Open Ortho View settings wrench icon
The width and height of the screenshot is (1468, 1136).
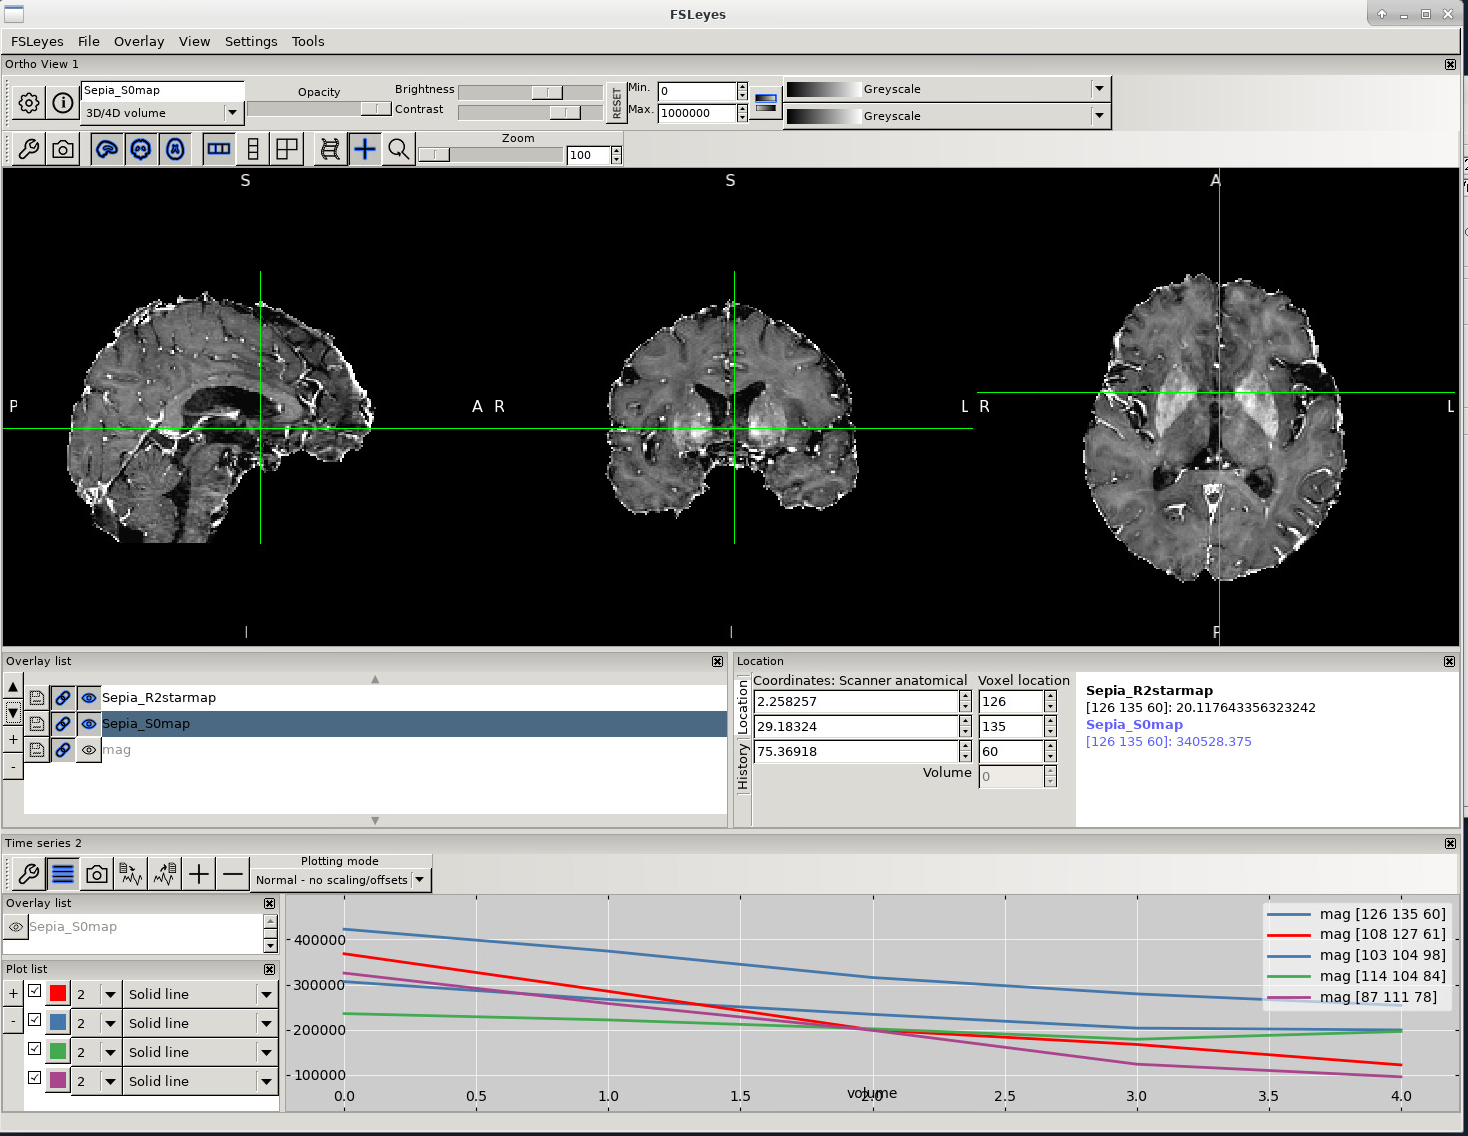[x=29, y=149]
